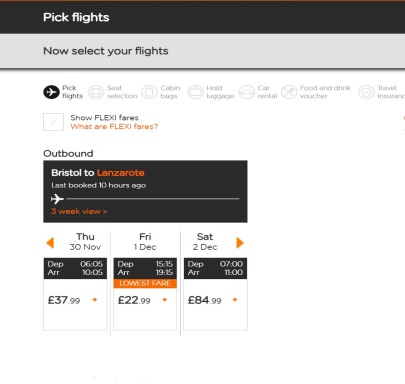Open the Cabin bags step icon
The image size is (405, 384).
[x=149, y=92]
